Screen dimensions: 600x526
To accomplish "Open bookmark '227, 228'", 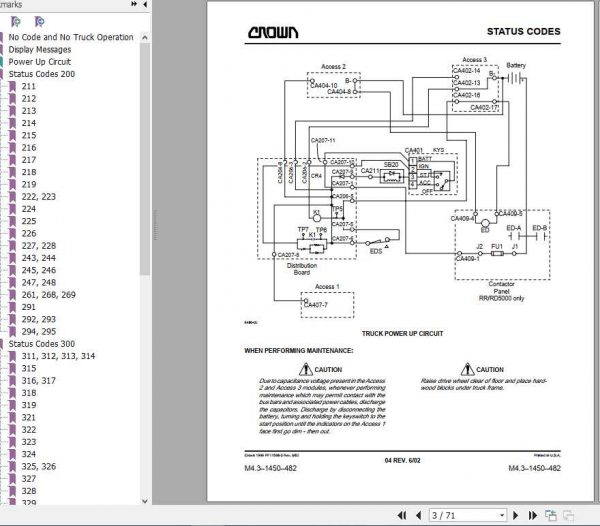I will (39, 246).
